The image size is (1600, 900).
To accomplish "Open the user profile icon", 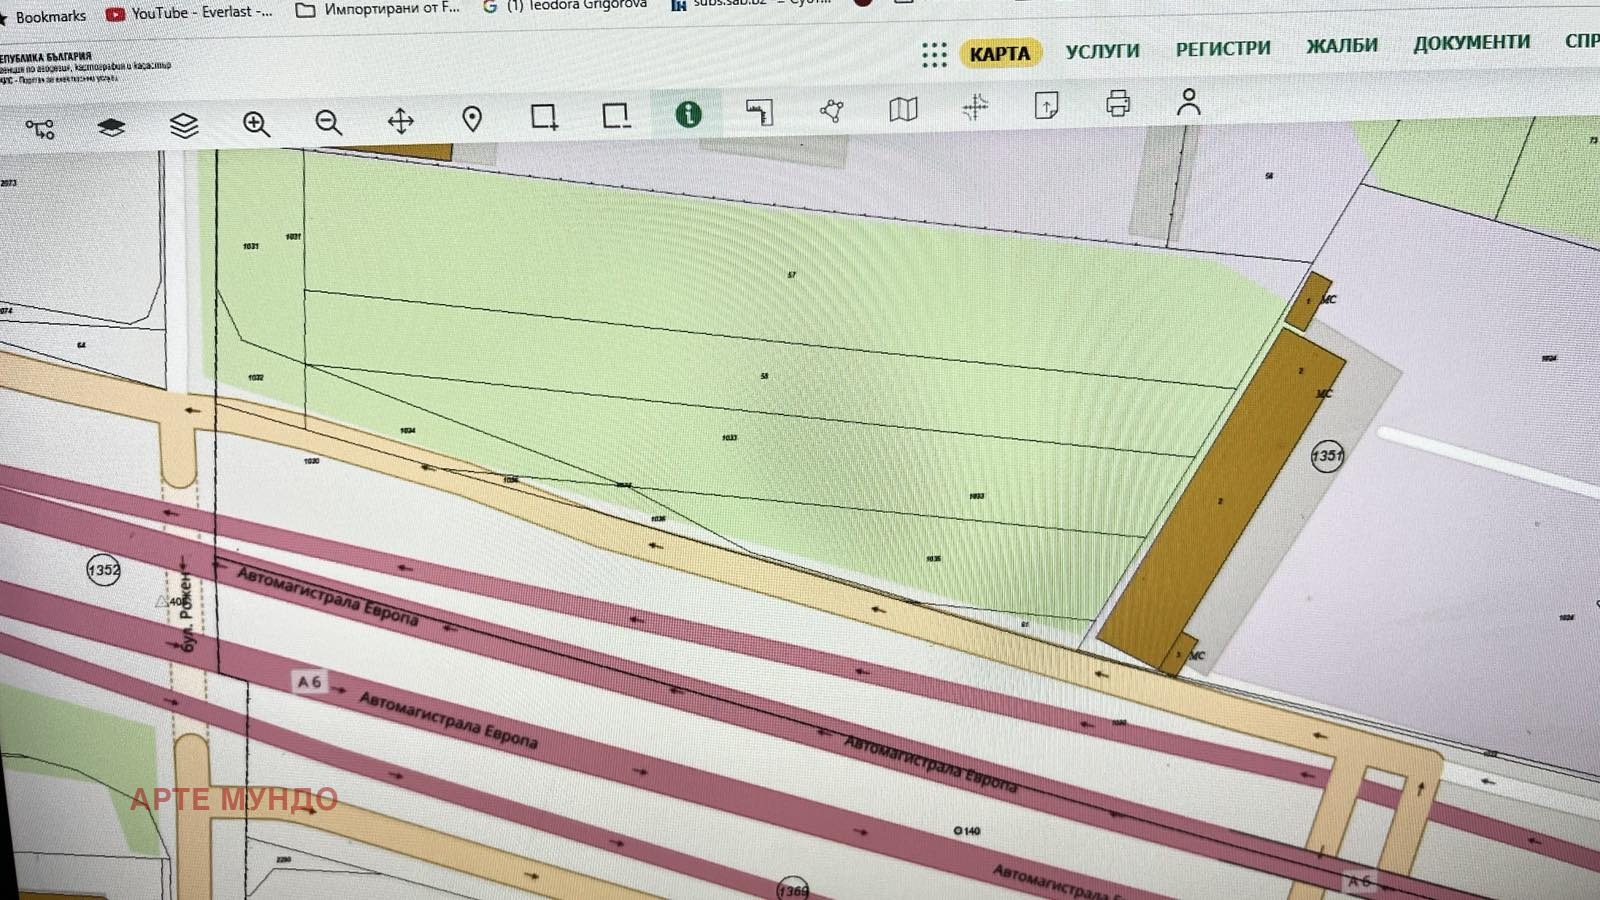I will pyautogui.click(x=1188, y=102).
